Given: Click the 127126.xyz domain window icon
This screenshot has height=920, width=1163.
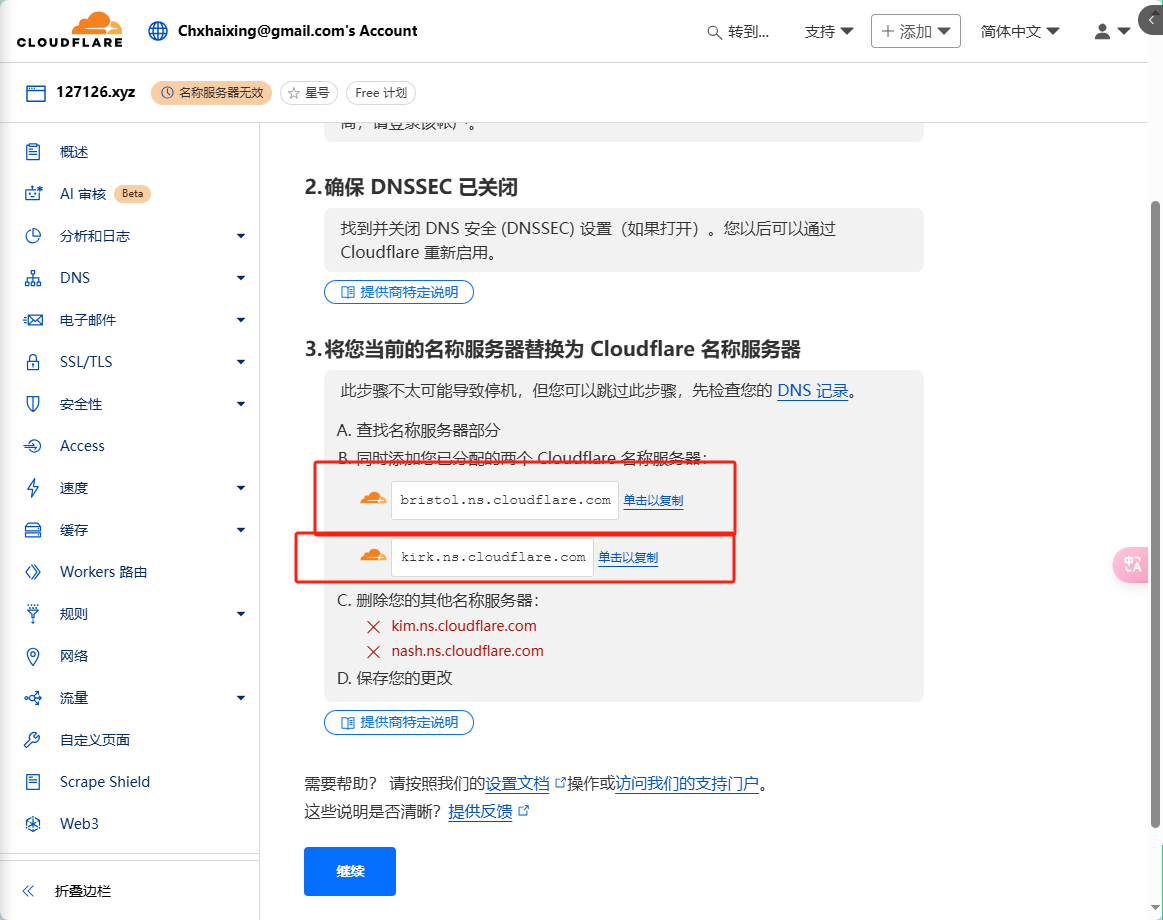Looking at the screenshot, I should 36,93.
